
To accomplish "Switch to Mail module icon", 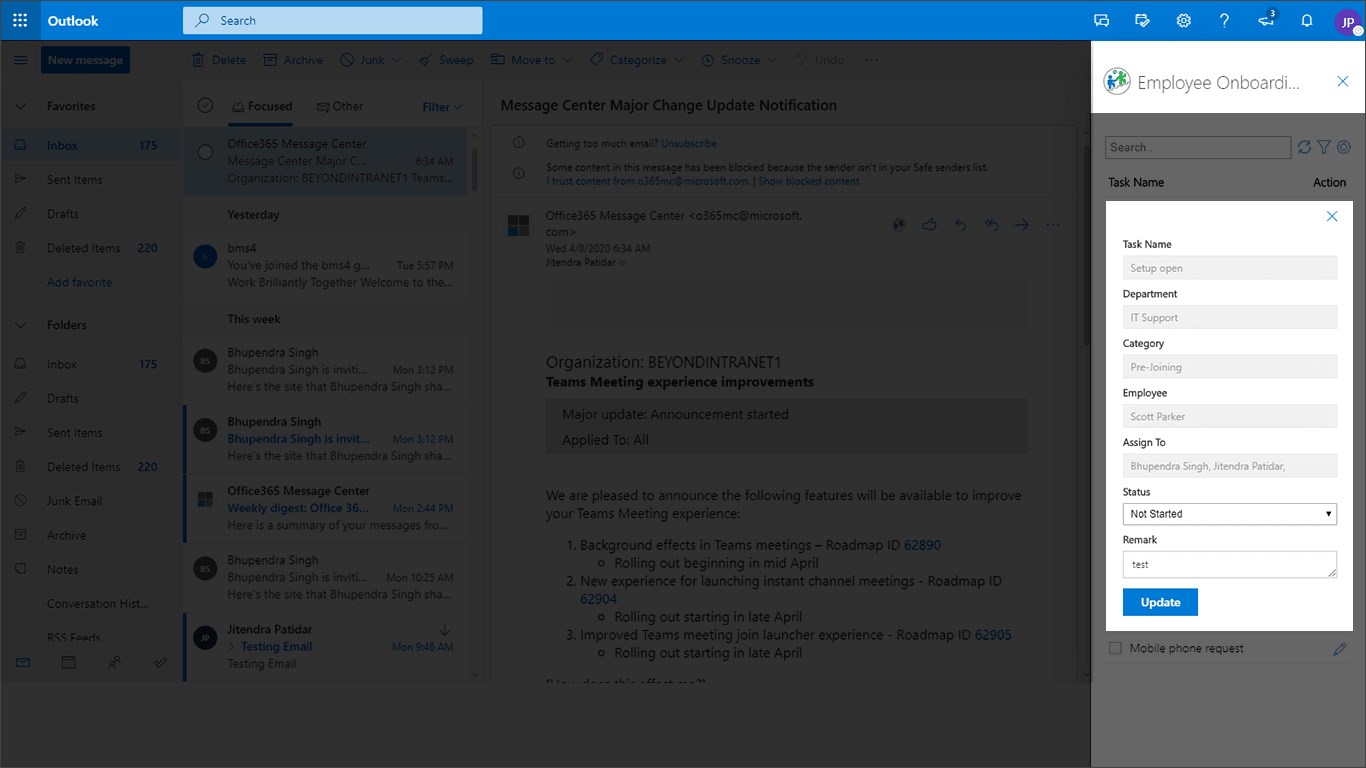I will coord(22,662).
